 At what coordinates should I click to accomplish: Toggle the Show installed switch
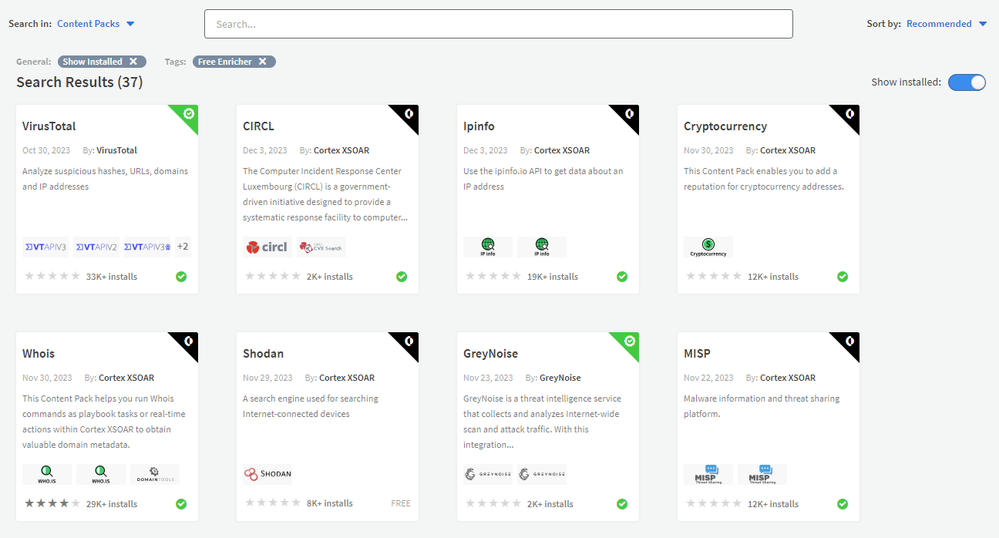[966, 82]
